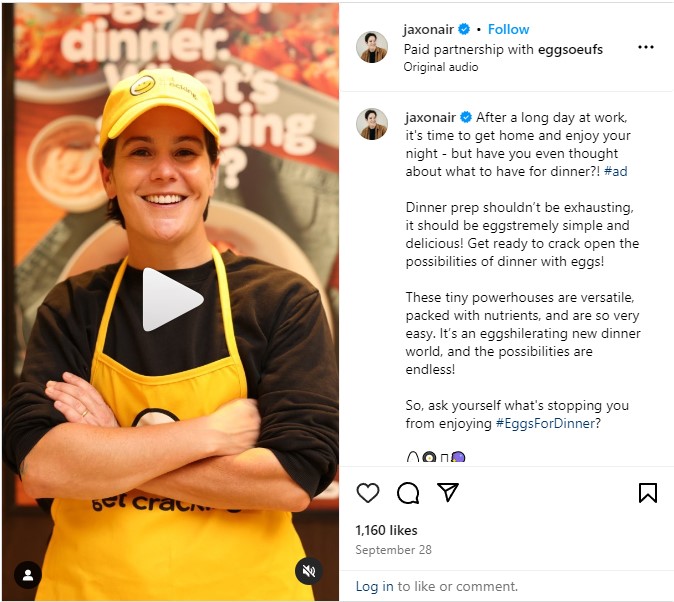The height and width of the screenshot is (602, 674).
Task: Click Log in to like or comment
Action: coord(374,587)
